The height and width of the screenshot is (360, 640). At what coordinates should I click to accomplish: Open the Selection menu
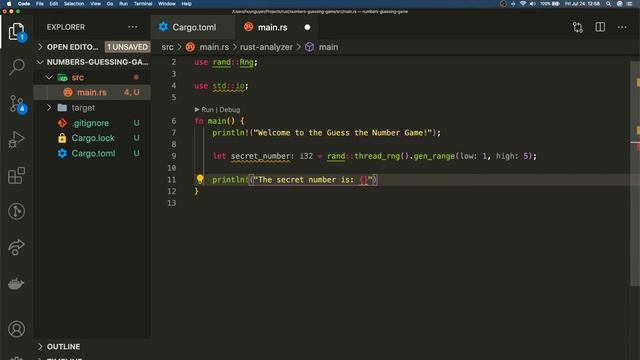74,4
